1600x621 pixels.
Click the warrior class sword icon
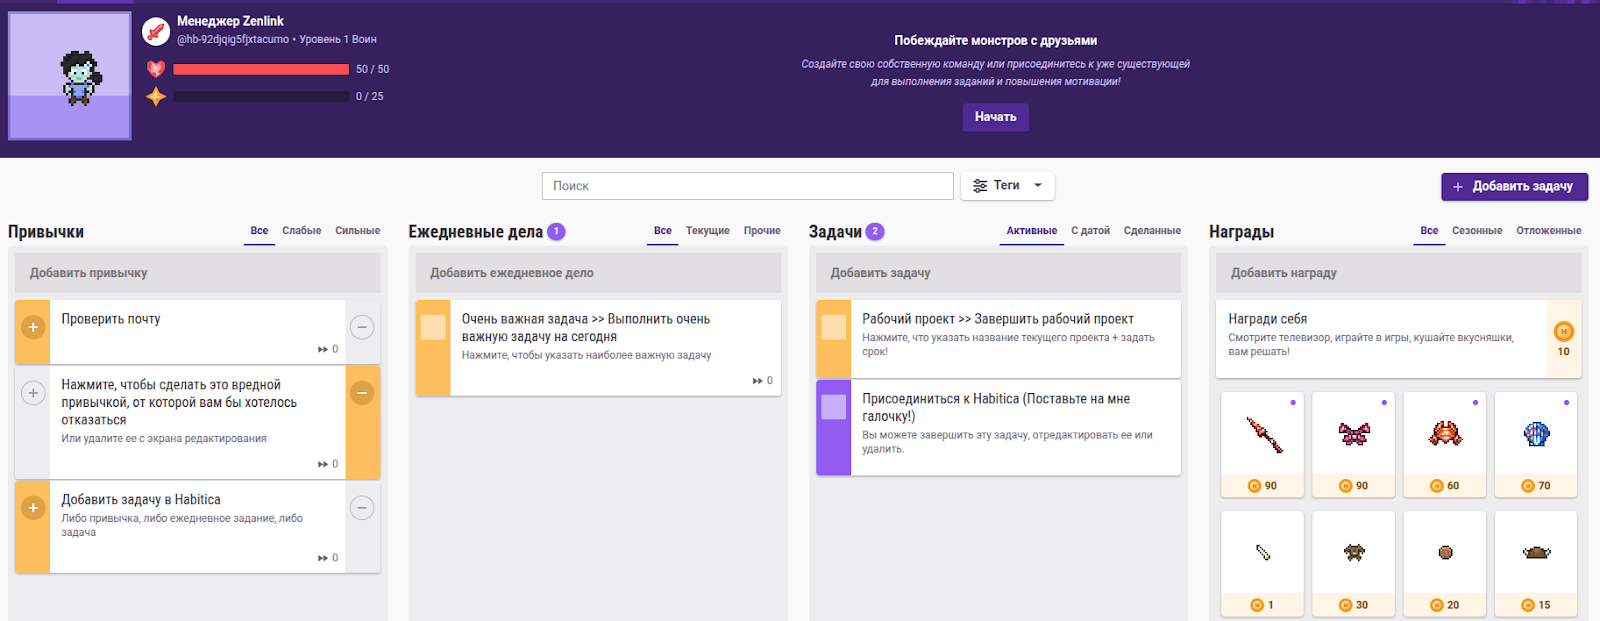pos(155,31)
